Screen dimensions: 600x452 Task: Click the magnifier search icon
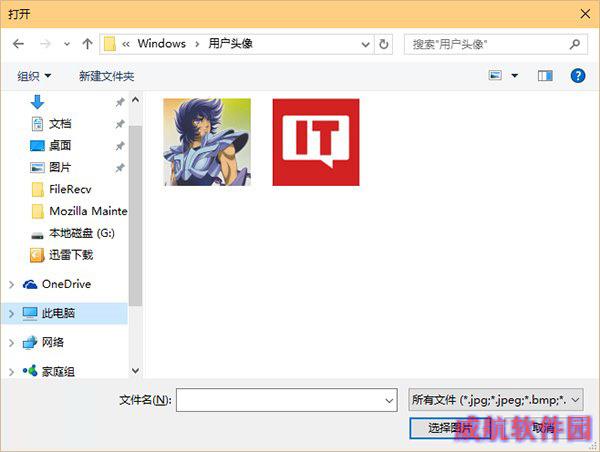574,44
